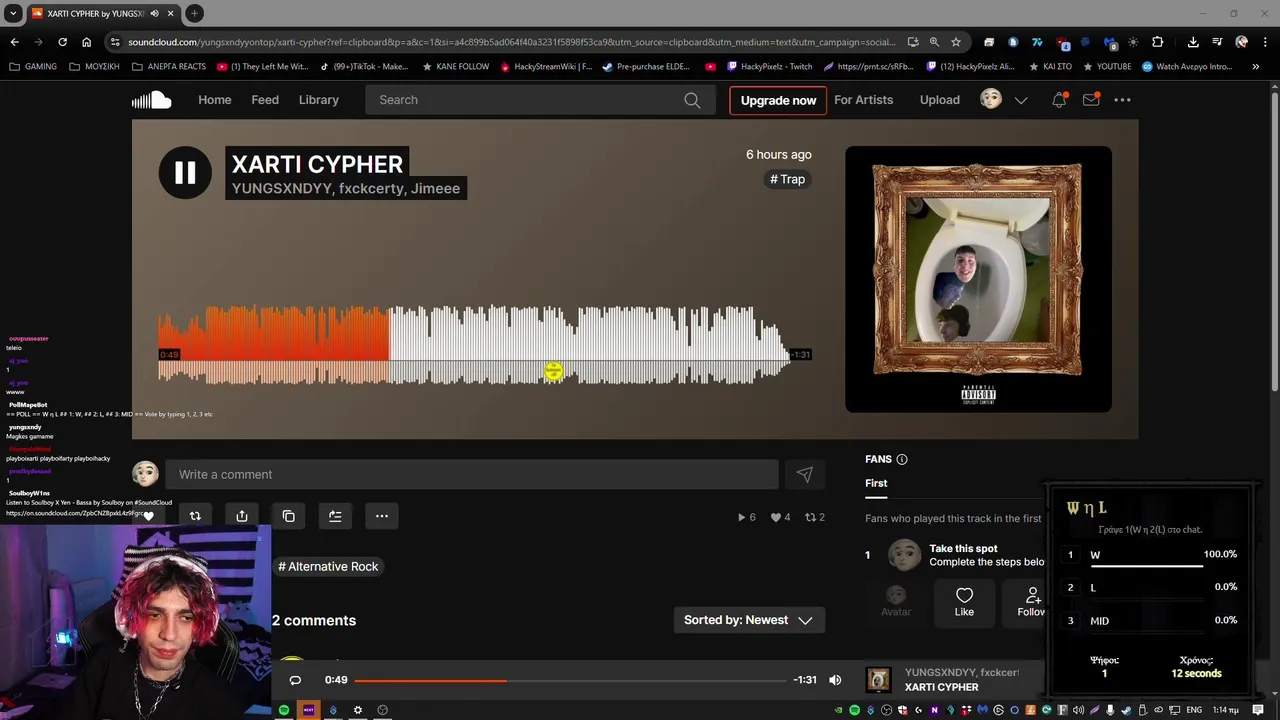
Task: Focus the SoundCloud search field
Action: click(540, 100)
